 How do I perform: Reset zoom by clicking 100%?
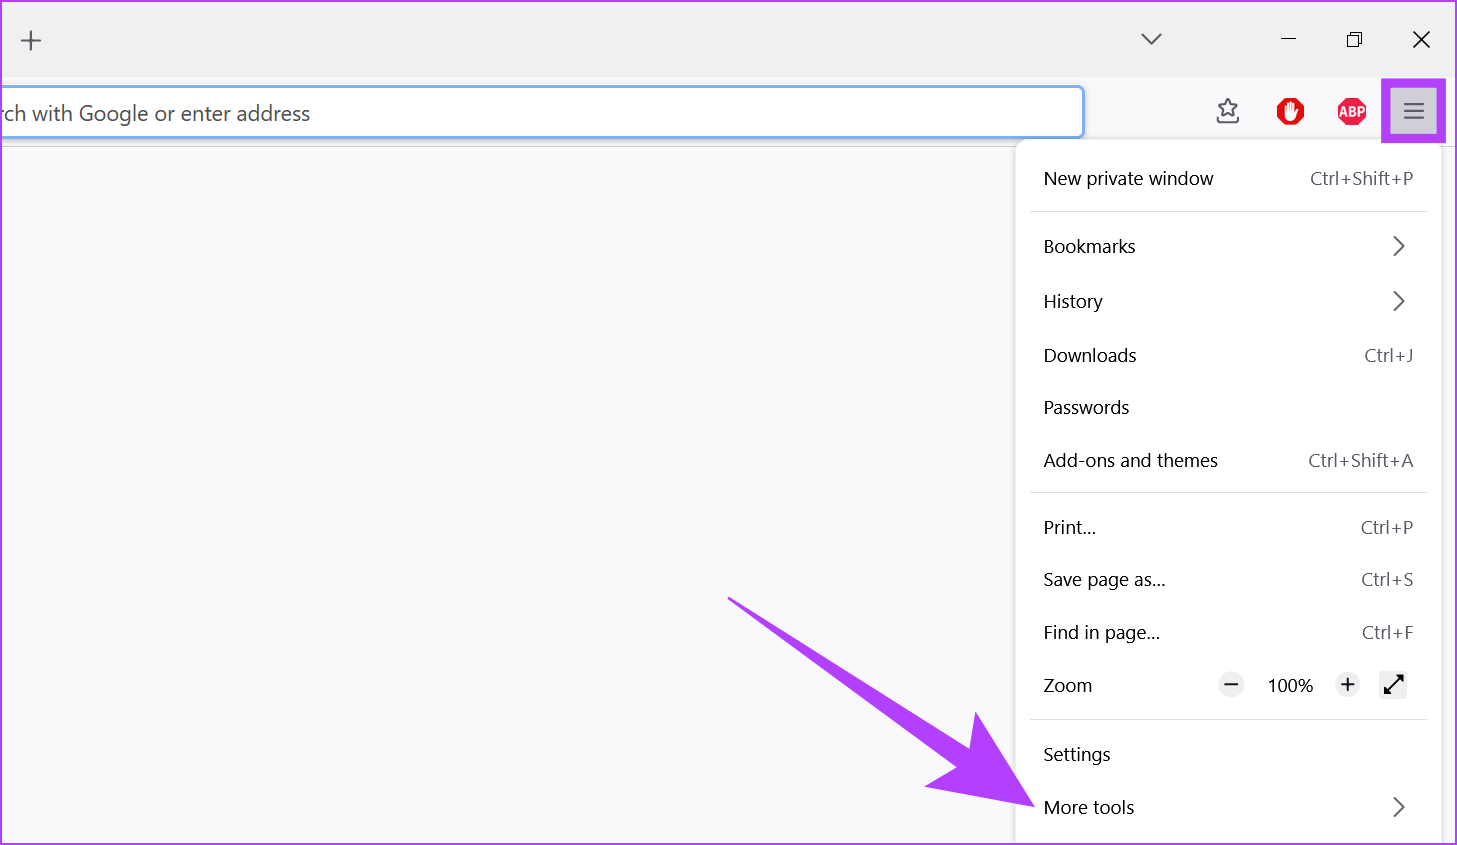tap(1290, 685)
